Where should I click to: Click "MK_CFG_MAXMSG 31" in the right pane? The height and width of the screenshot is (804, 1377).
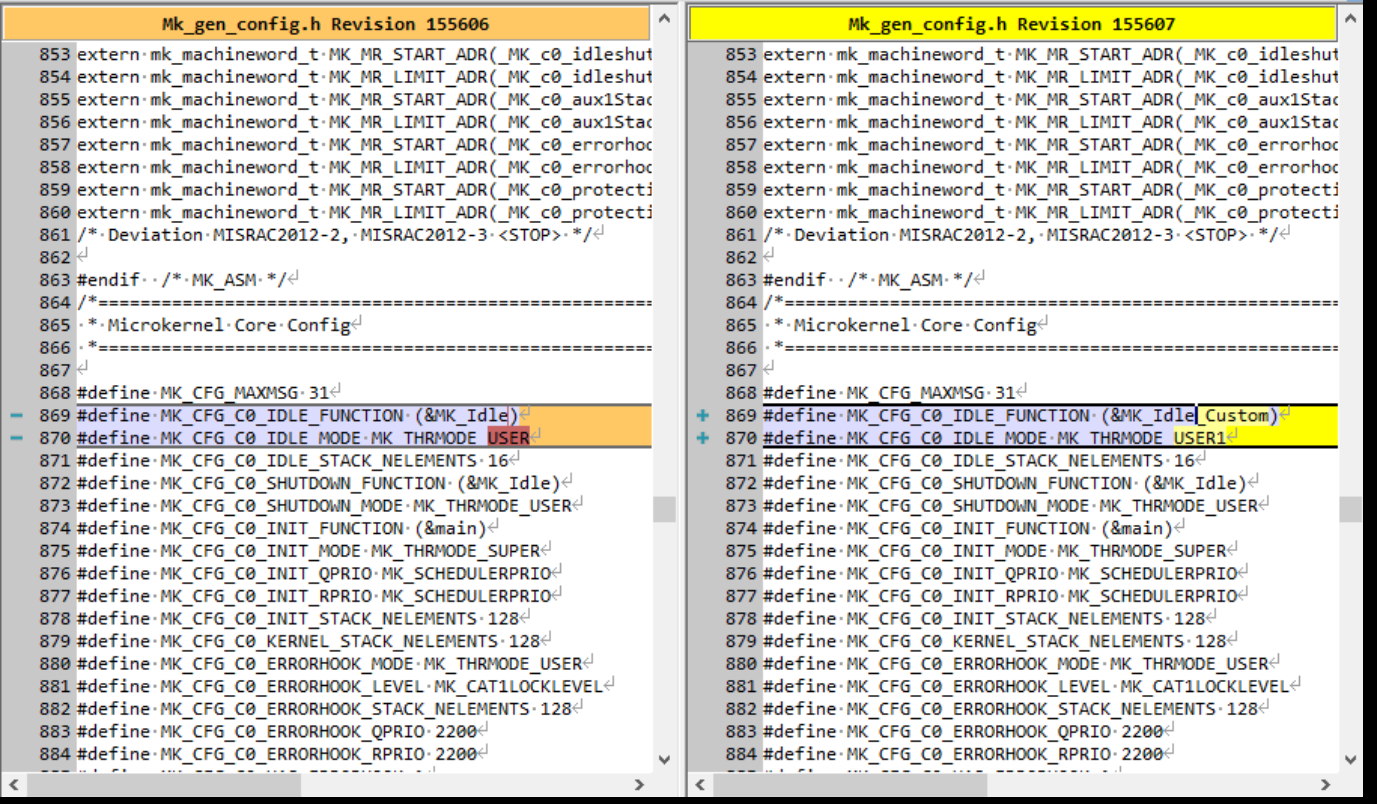(x=932, y=393)
